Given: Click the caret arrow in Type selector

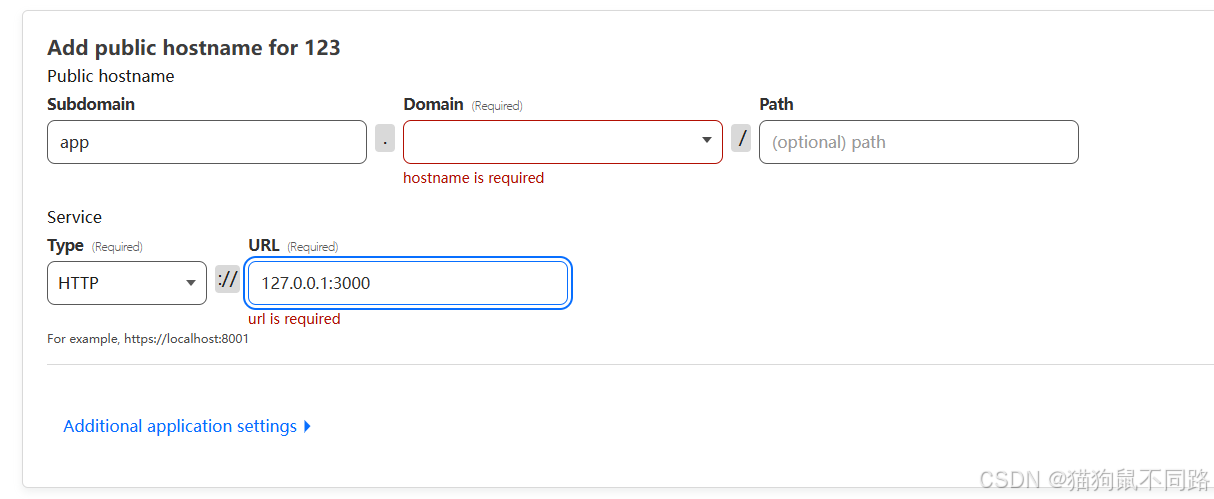Looking at the screenshot, I should (x=191, y=283).
